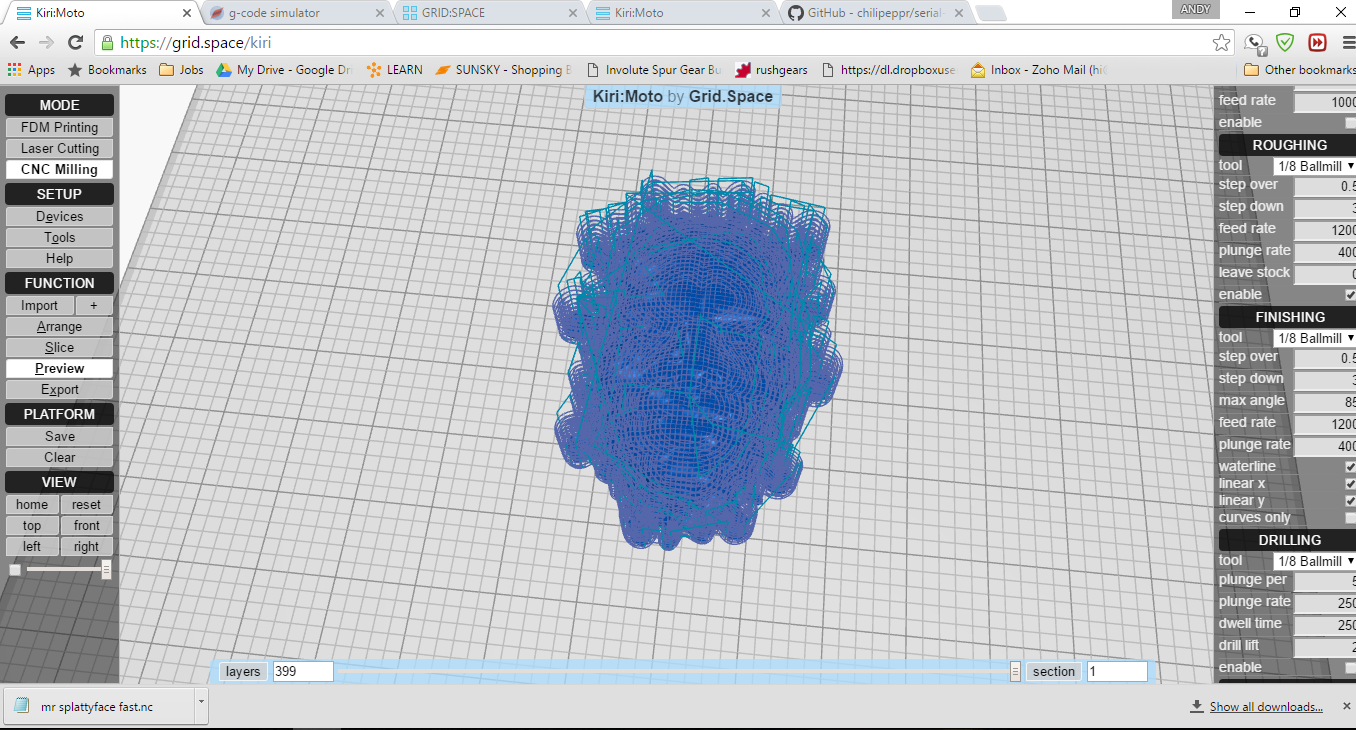The height and width of the screenshot is (730, 1356).
Task: Click the Help button
Action: click(59, 259)
